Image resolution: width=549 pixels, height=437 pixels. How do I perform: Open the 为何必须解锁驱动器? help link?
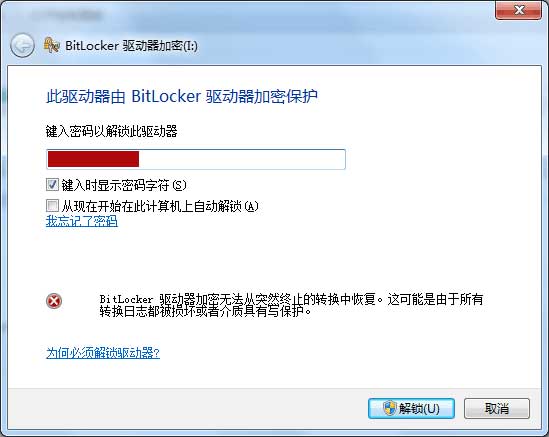(x=103, y=353)
